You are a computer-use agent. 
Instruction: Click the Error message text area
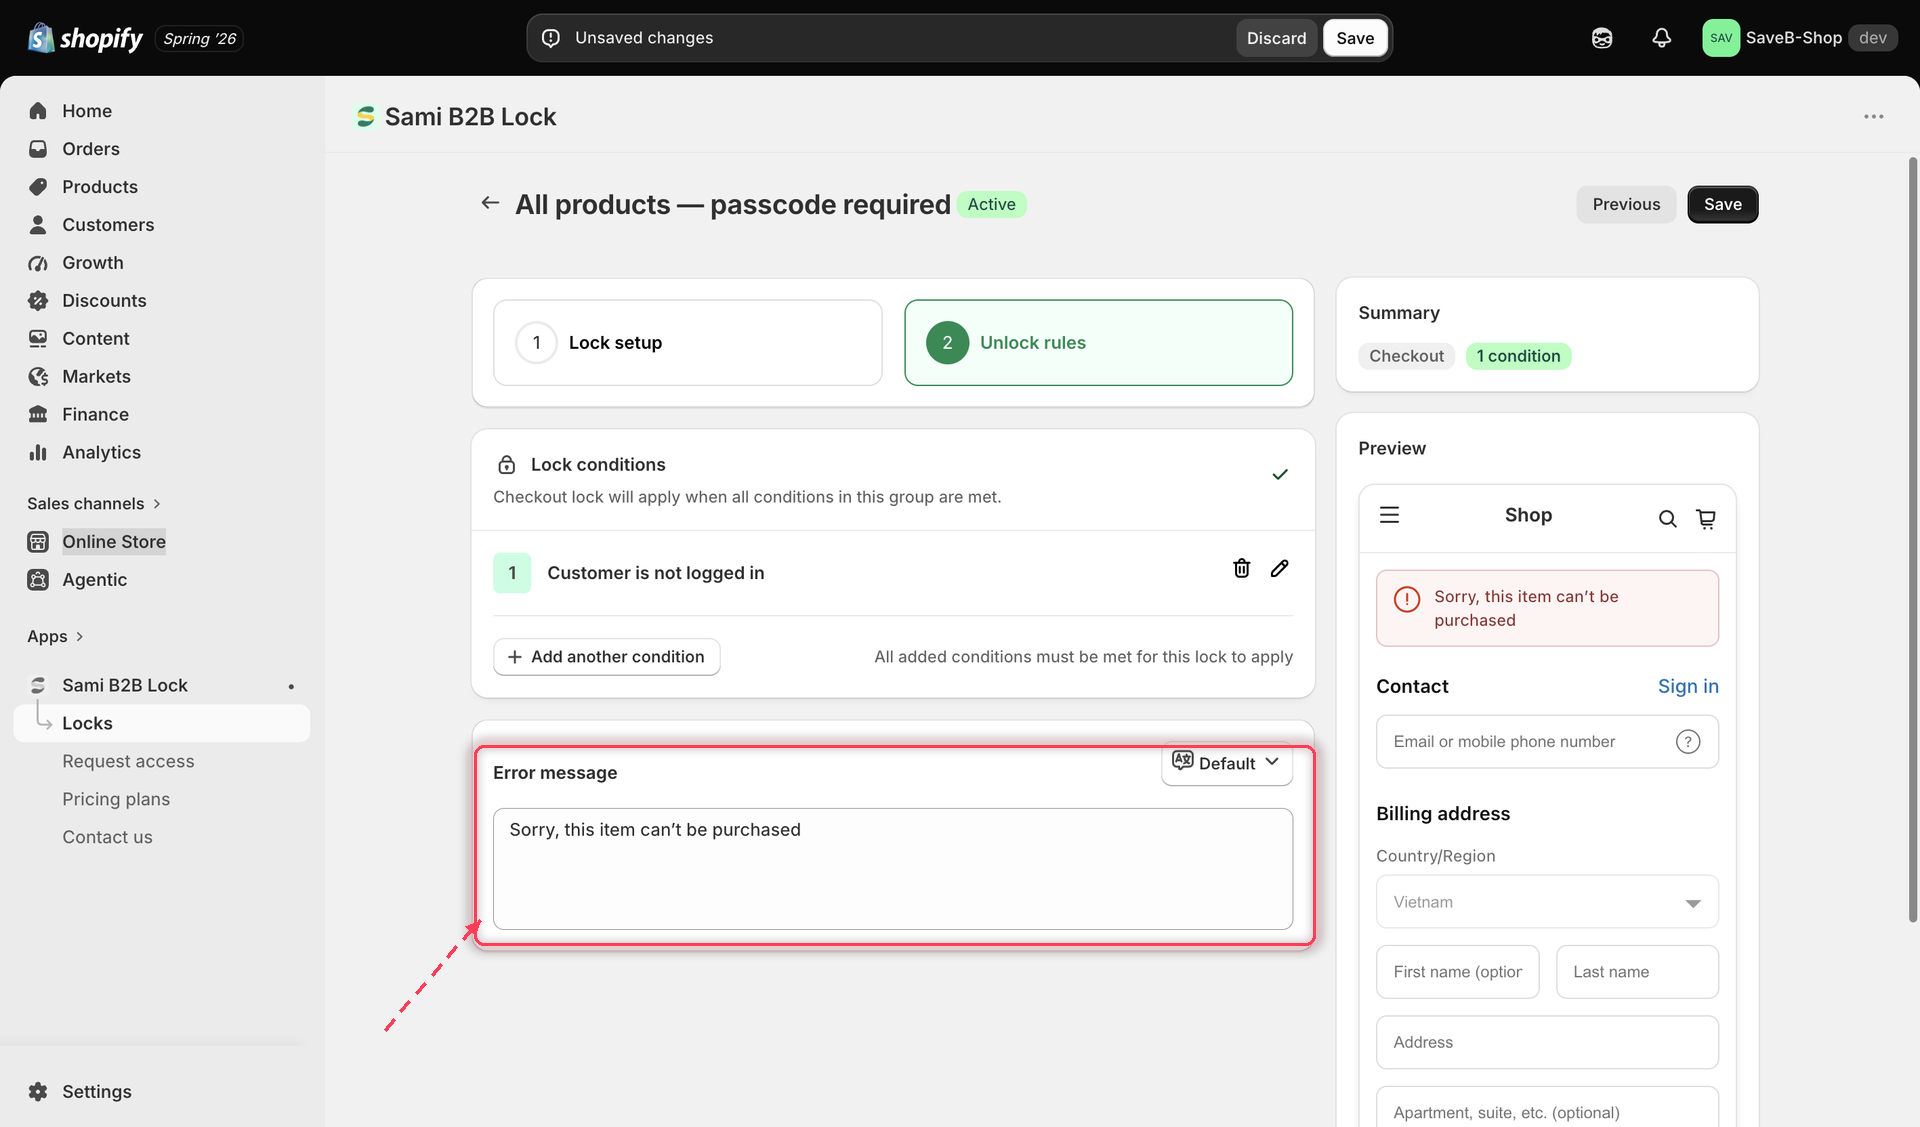click(892, 869)
